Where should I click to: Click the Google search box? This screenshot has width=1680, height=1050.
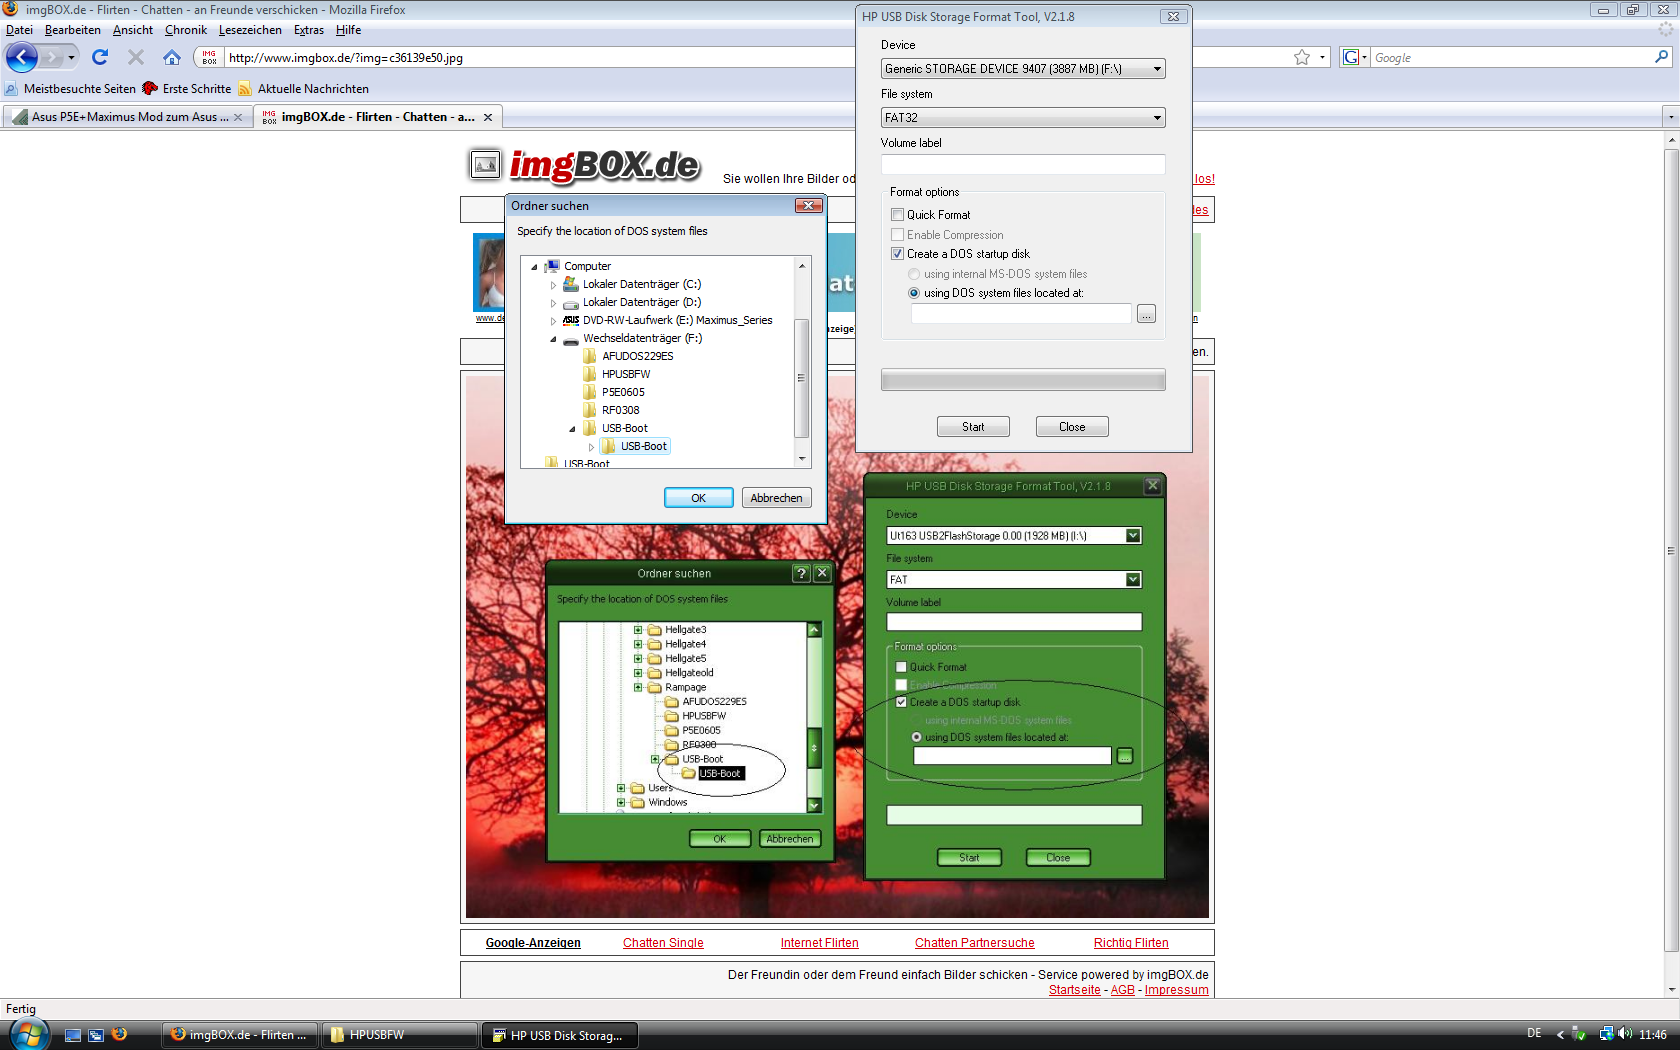coord(1510,58)
